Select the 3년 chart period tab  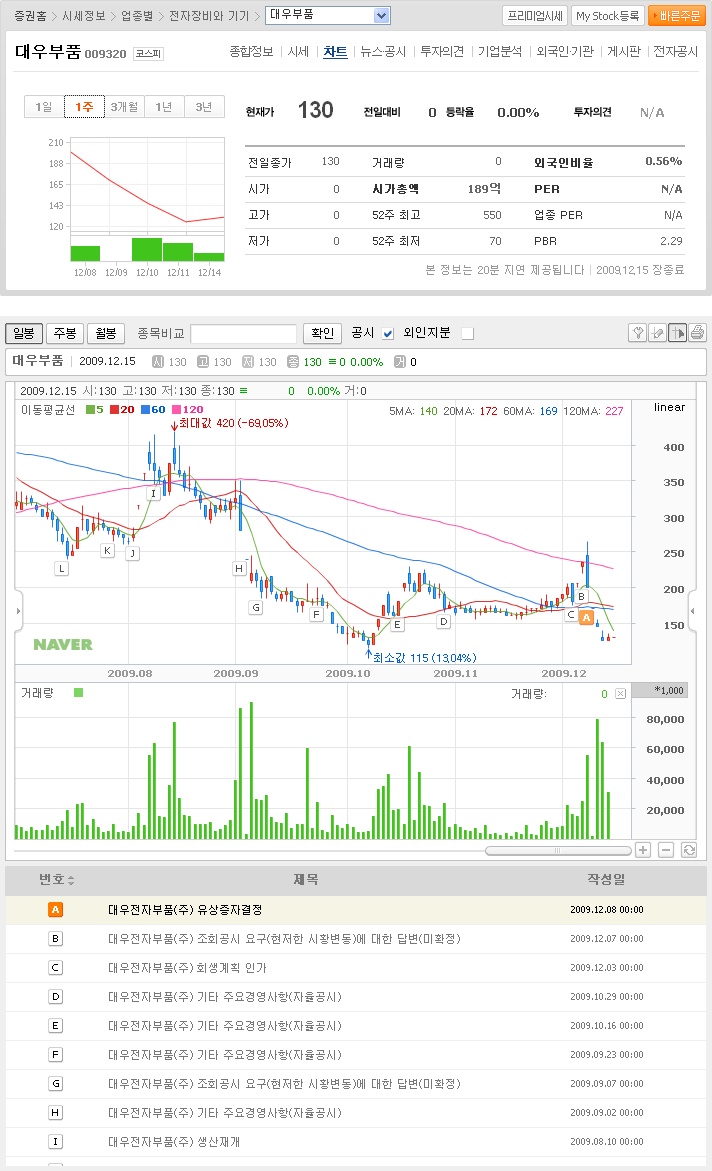pyautogui.click(x=204, y=107)
